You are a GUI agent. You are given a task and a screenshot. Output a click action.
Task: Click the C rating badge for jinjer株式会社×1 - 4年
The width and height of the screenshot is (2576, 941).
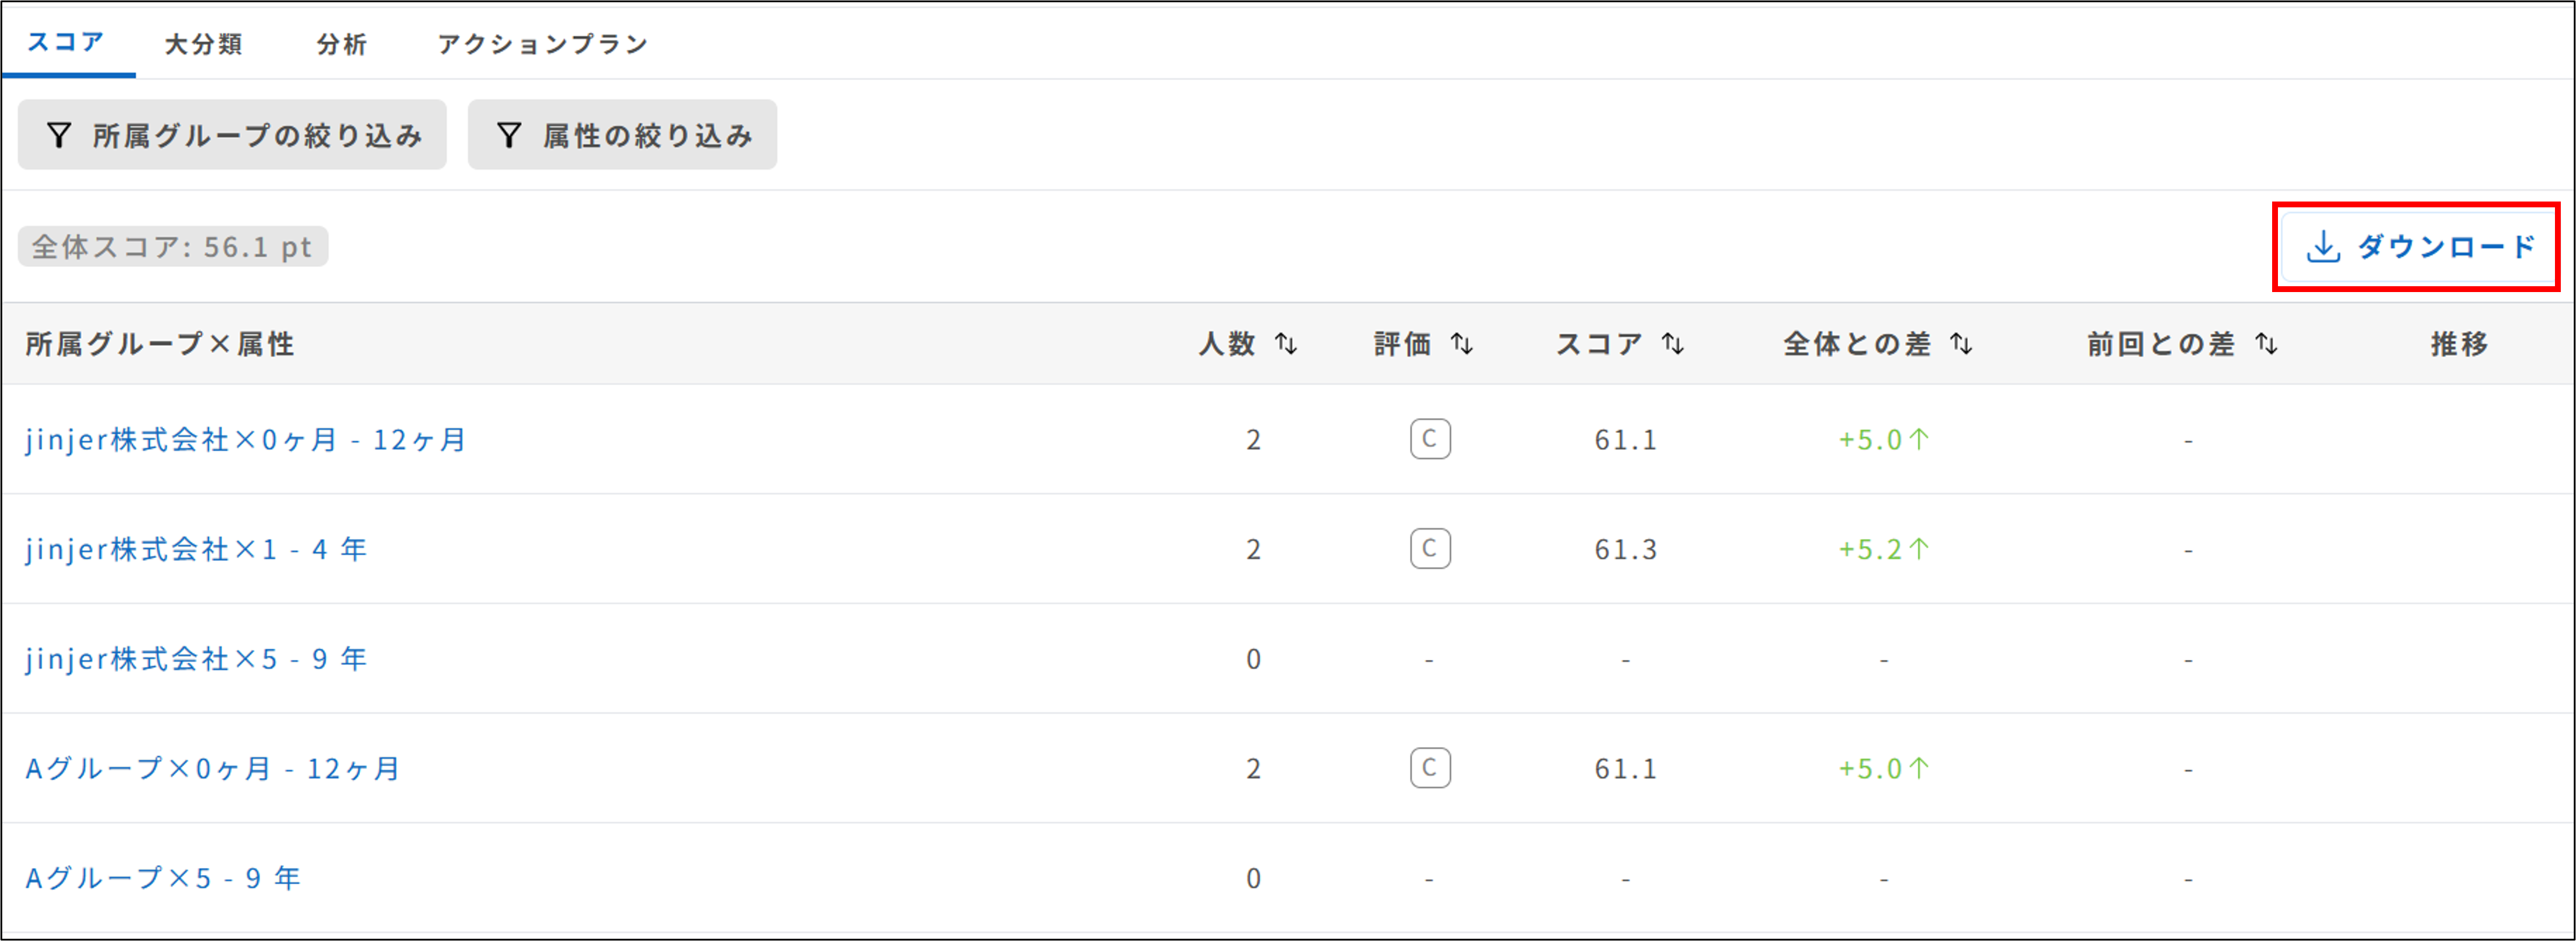pos(1430,548)
